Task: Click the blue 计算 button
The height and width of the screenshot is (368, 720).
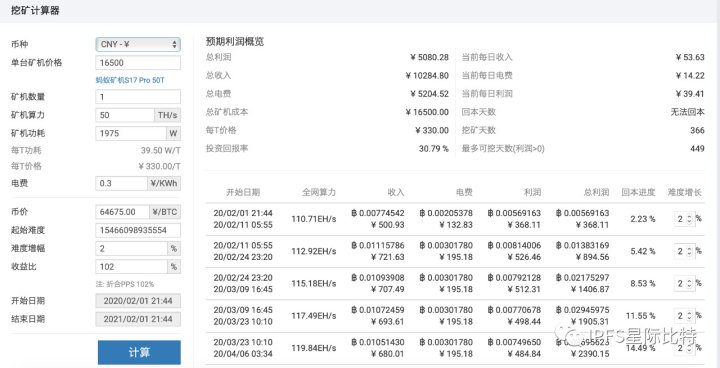Action: pos(139,352)
